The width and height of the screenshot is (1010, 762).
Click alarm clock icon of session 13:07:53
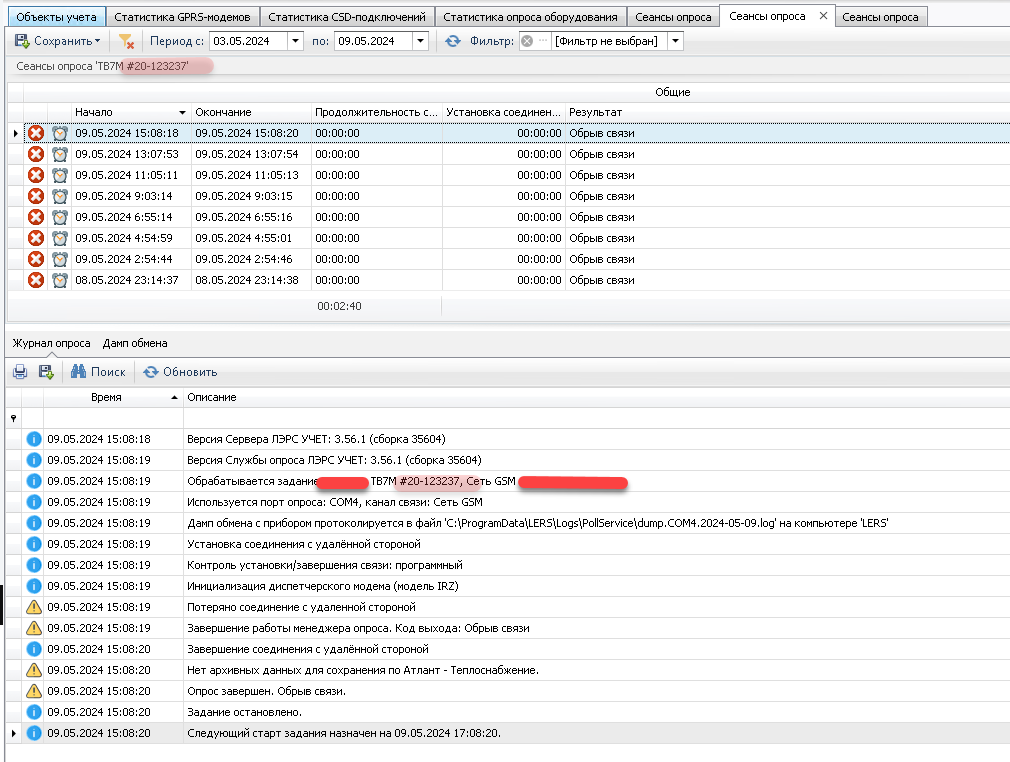tap(60, 155)
